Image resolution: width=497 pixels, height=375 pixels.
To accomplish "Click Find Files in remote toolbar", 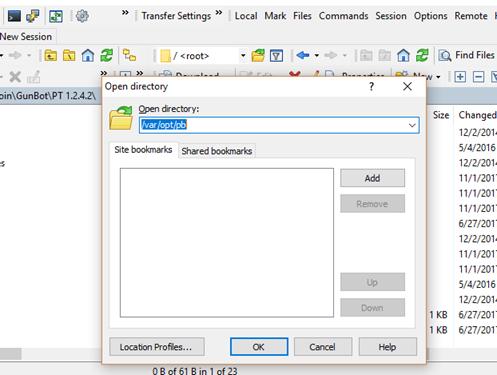I will (x=467, y=55).
